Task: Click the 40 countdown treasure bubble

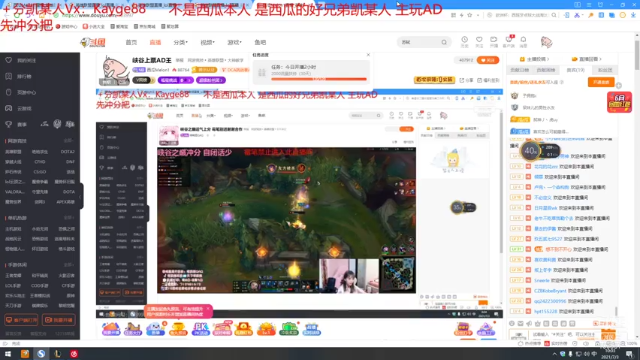Action: (530, 151)
